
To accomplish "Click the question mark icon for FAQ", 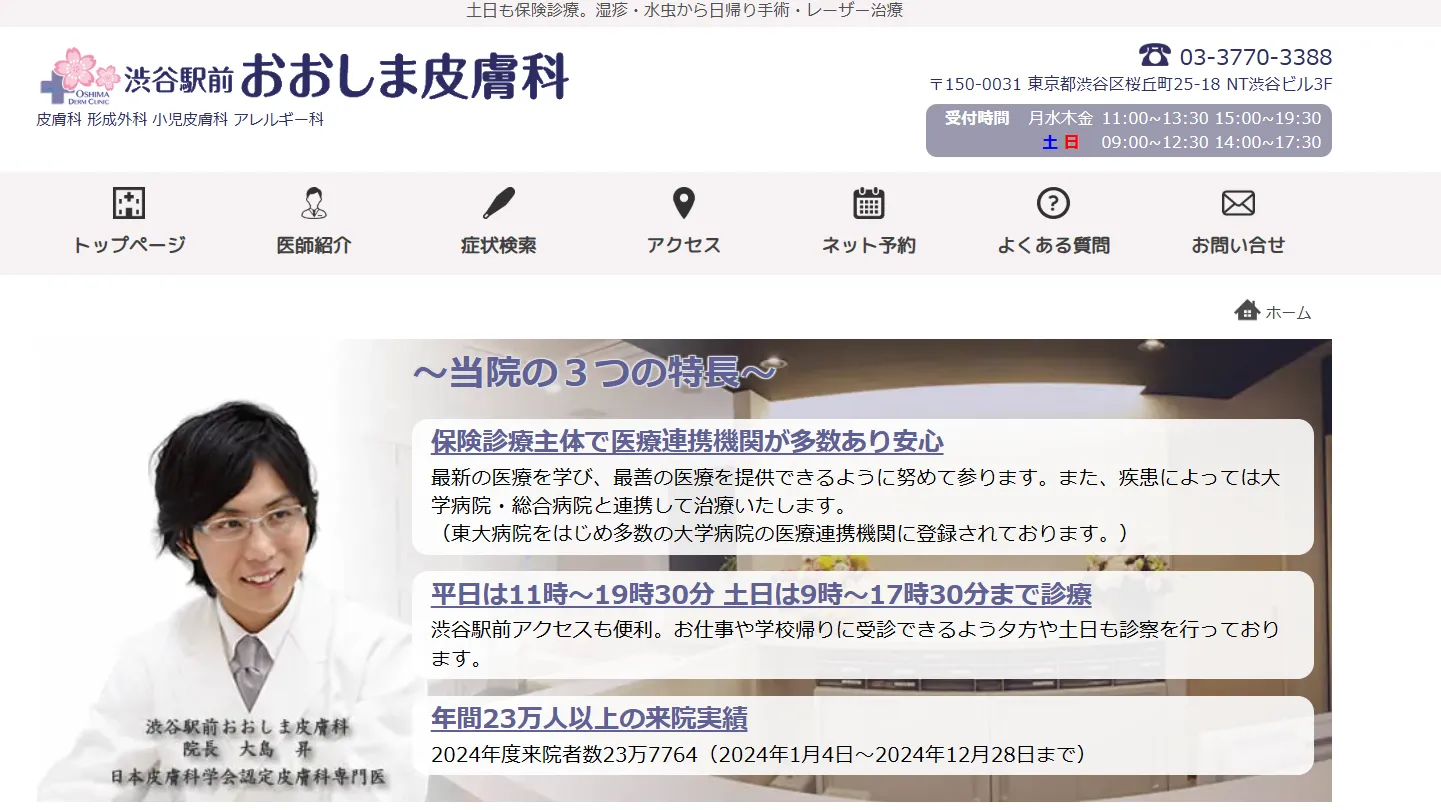I will tap(1053, 203).
